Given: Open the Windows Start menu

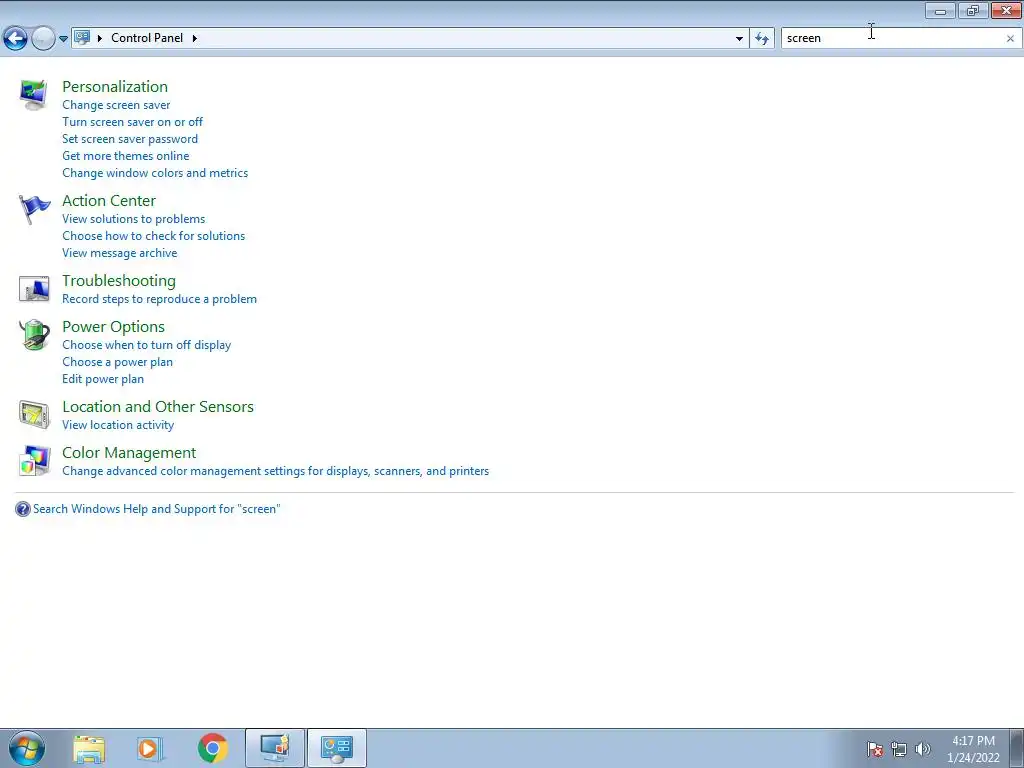Looking at the screenshot, I should [x=27, y=748].
